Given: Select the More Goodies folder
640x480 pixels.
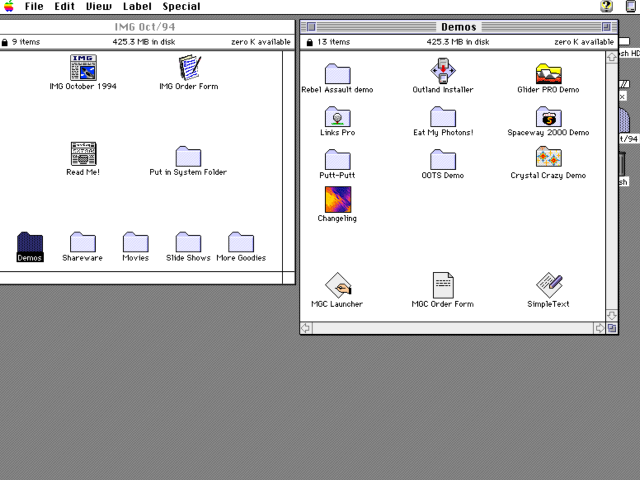Looking at the screenshot, I should [x=241, y=242].
